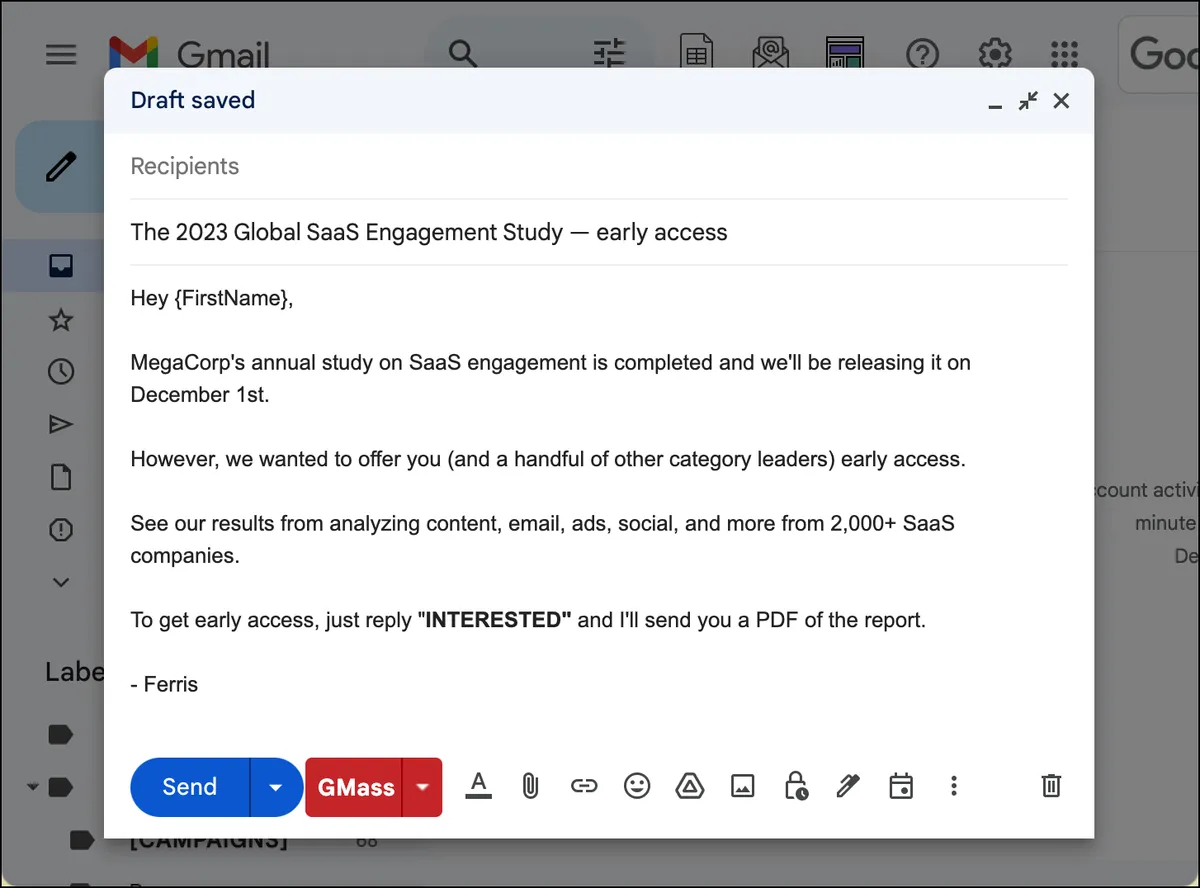Open Snoozed mail via the clock icon
The image size is (1200, 888).
coord(61,372)
